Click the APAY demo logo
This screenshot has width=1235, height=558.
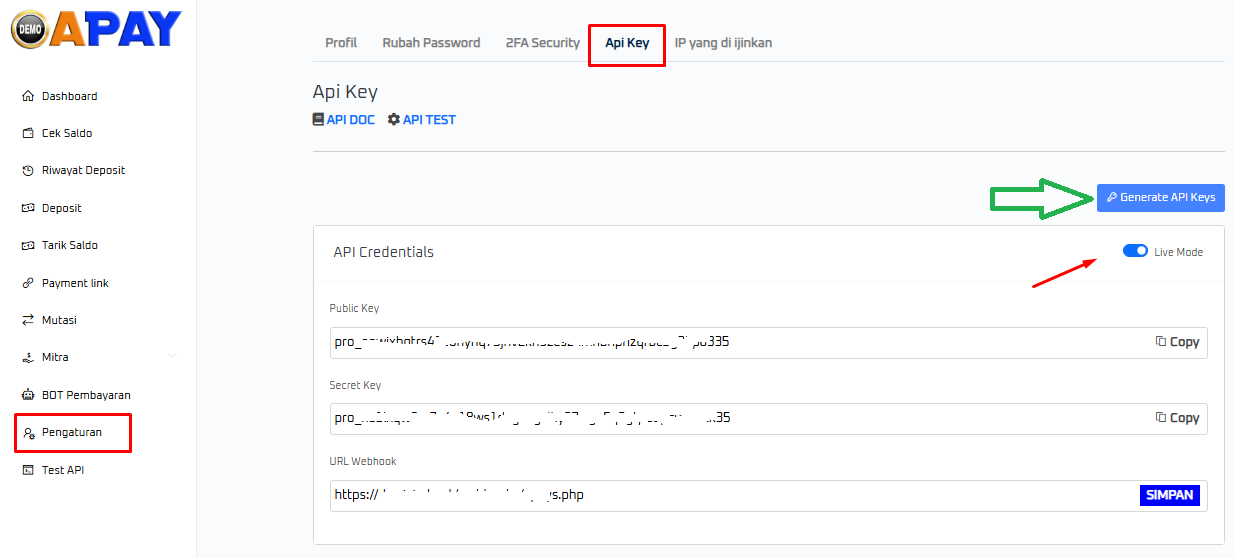(96, 28)
